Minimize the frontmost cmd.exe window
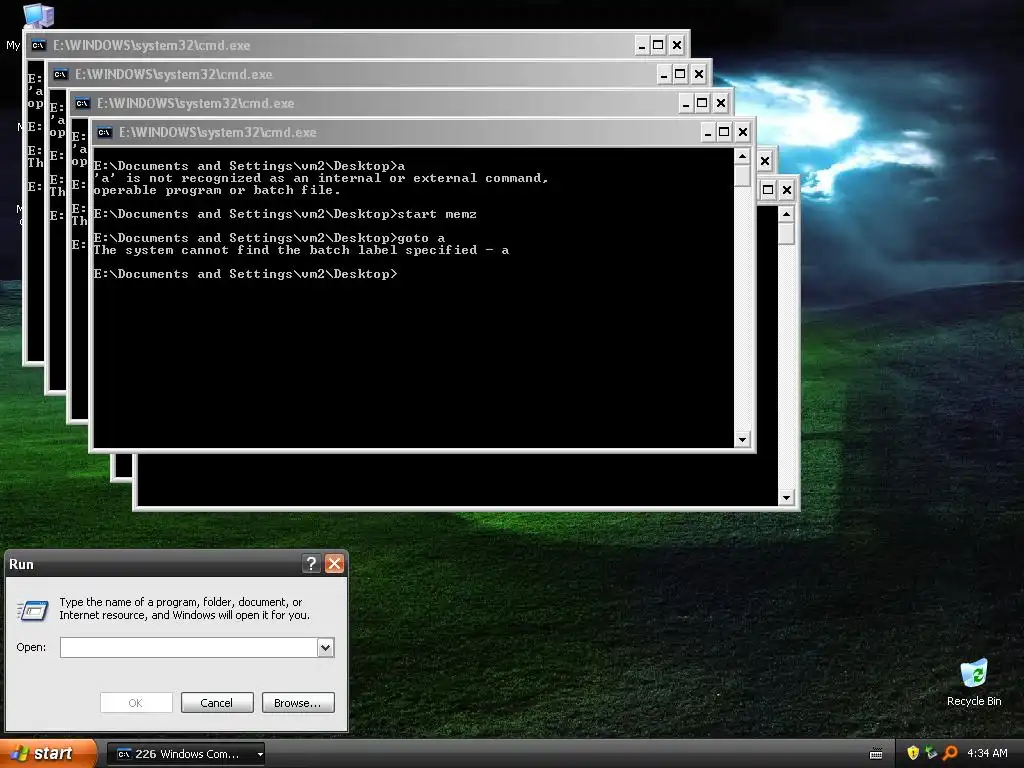1024x768 pixels. pyautogui.click(x=707, y=133)
